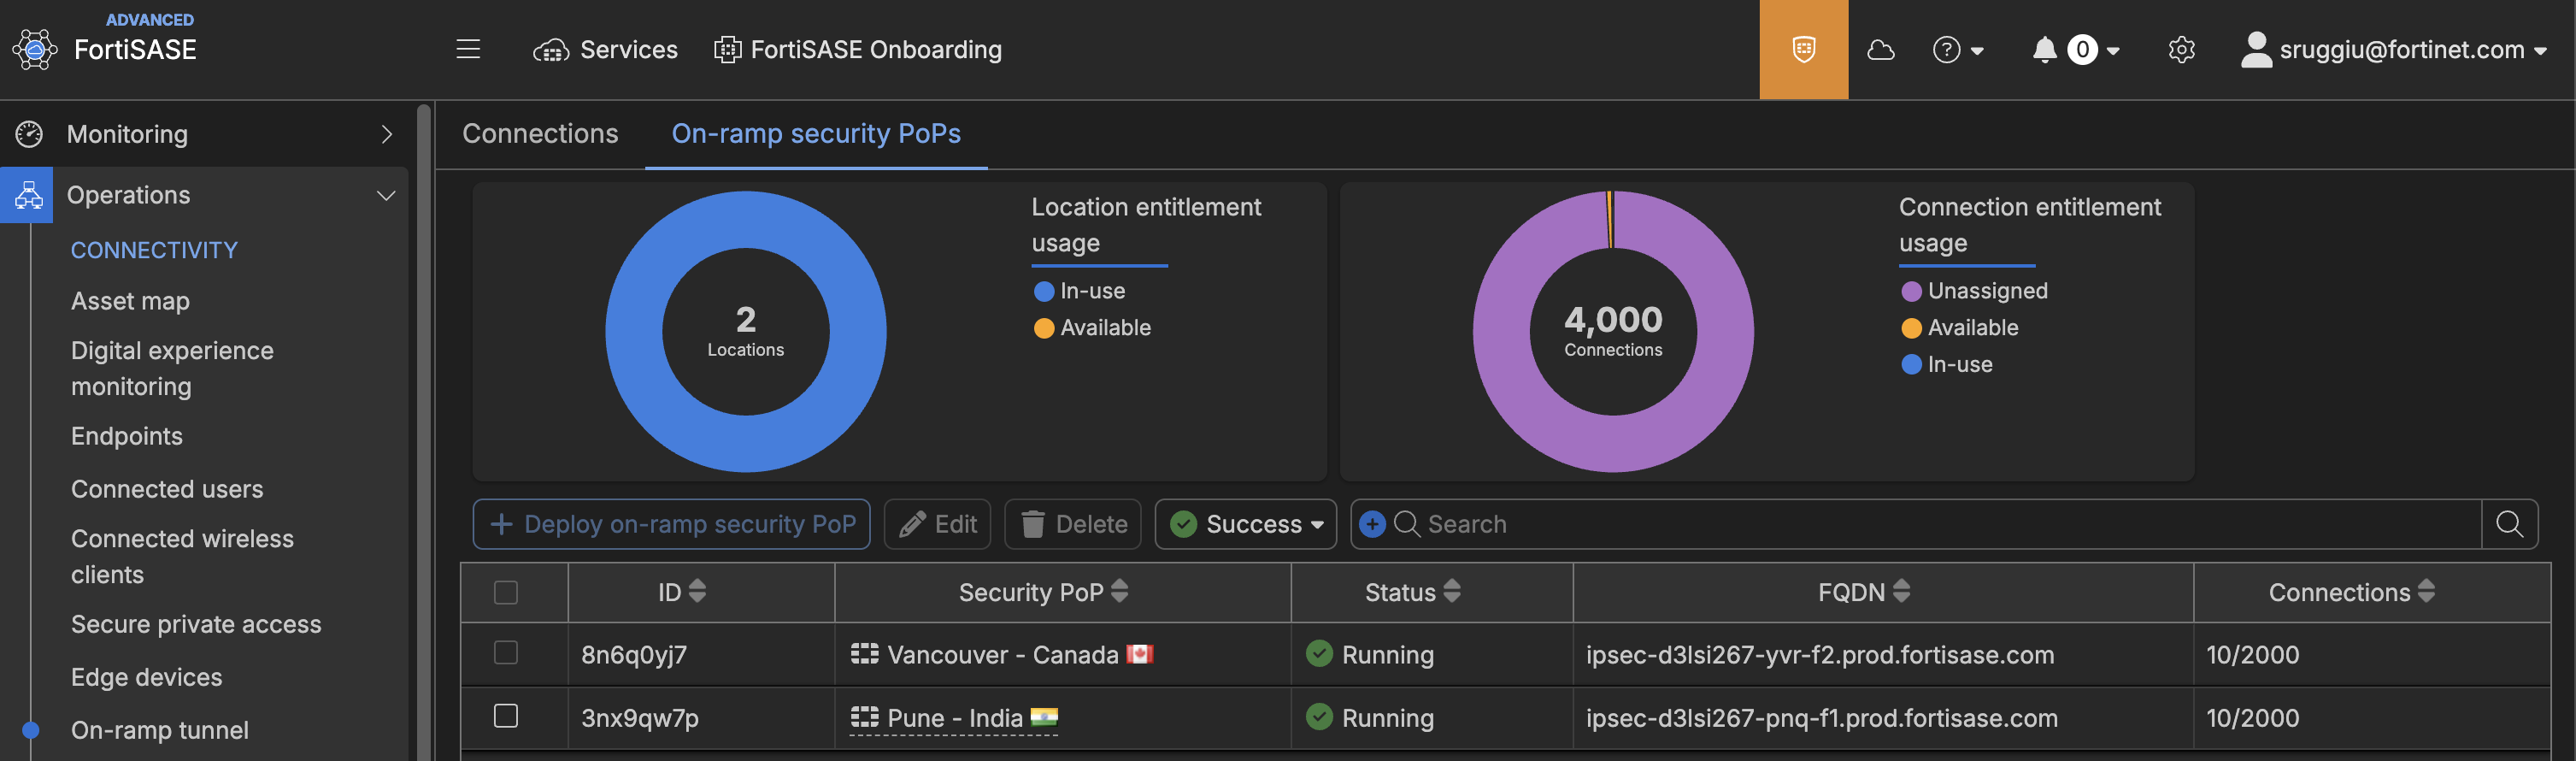This screenshot has height=761, width=2576.
Task: Click Deploy on-ramp security PoP button
Action: point(671,524)
